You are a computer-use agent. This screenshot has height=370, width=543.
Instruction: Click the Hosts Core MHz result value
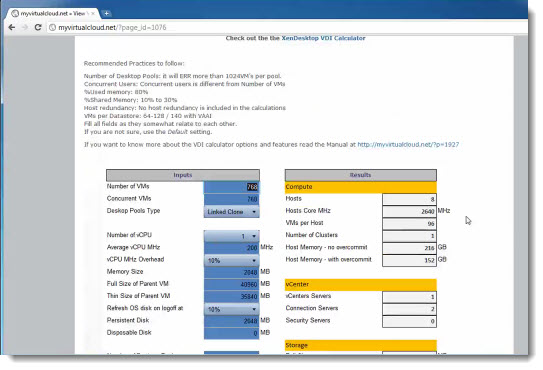point(409,211)
